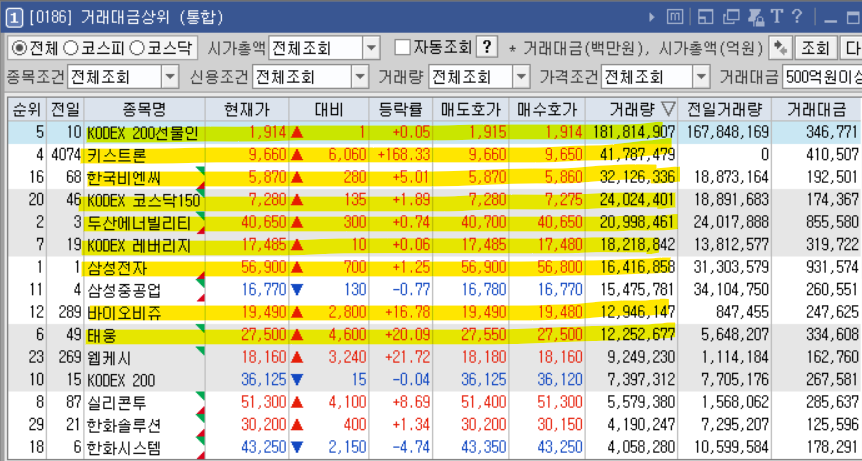Click the +168.33 change rate cell
The image size is (862, 461).
click(404, 155)
